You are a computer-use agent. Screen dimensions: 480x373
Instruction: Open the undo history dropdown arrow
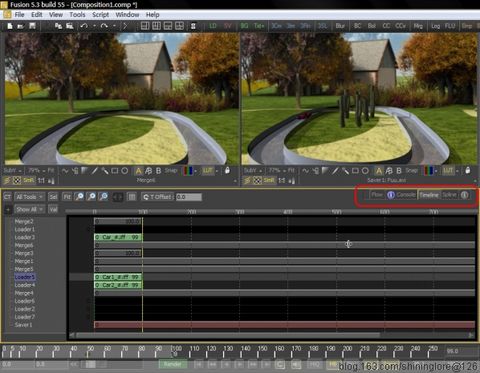94,26
